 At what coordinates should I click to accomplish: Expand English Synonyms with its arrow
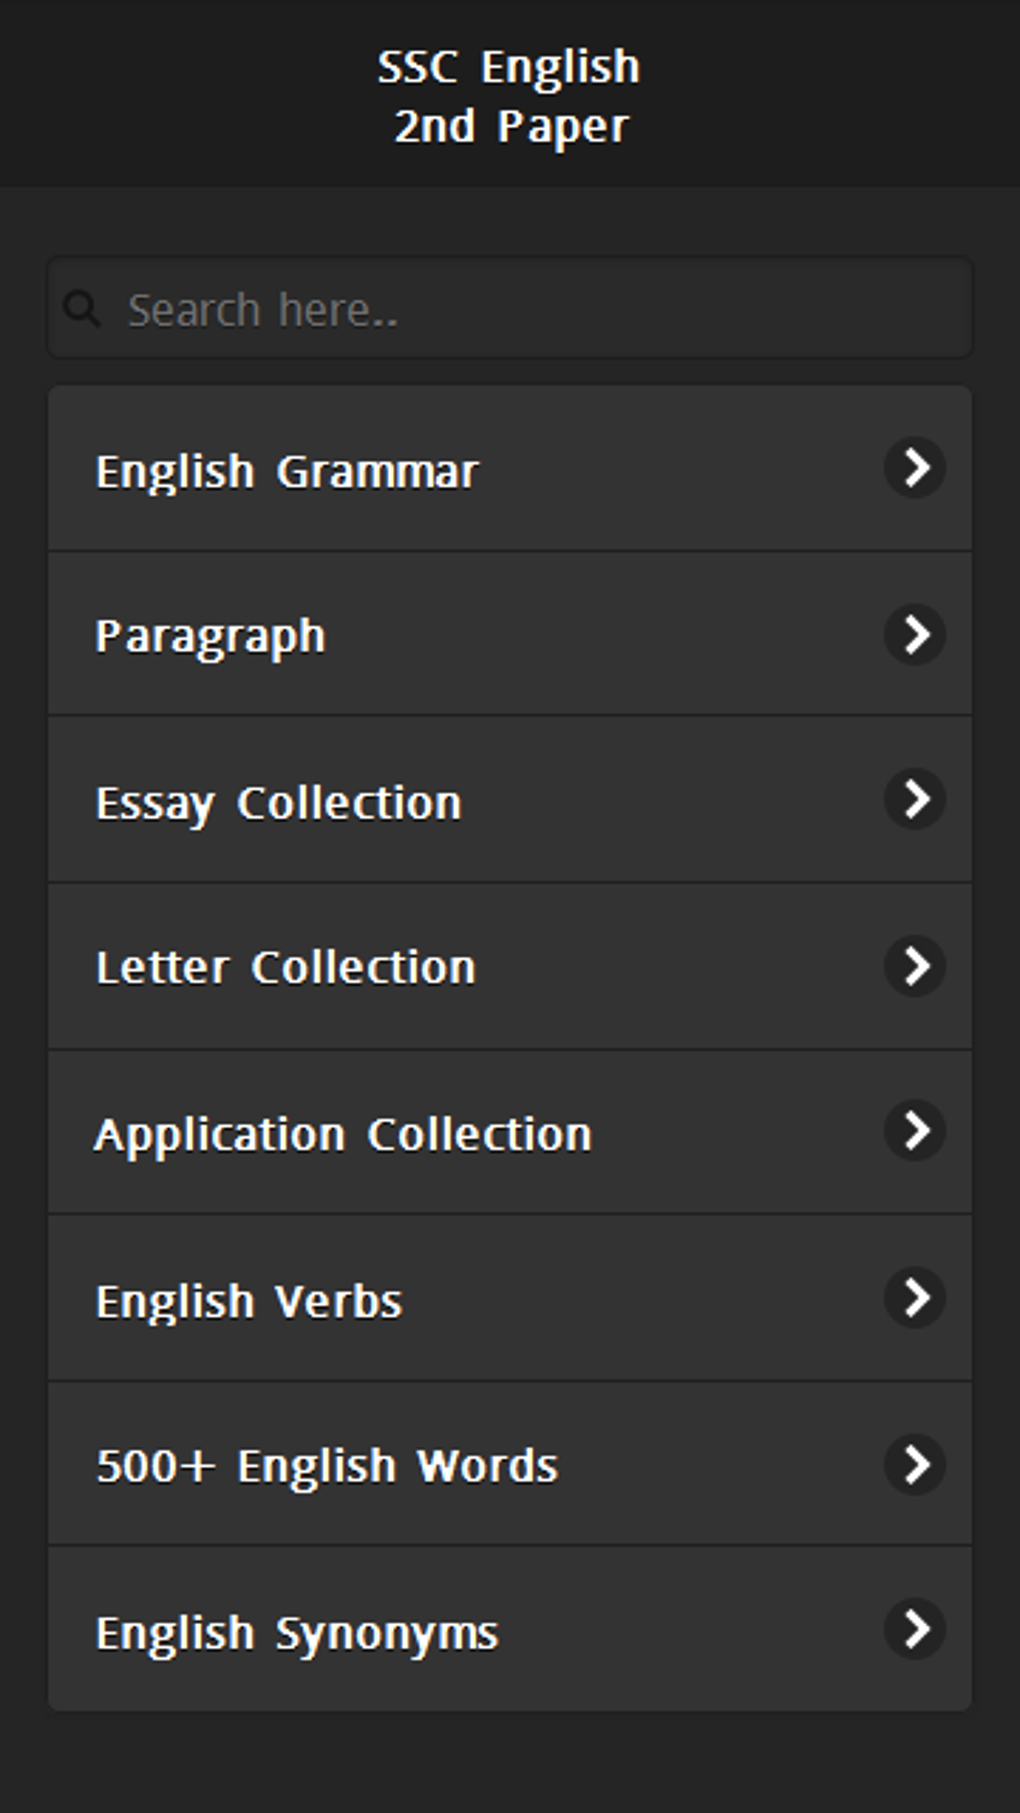point(914,1629)
